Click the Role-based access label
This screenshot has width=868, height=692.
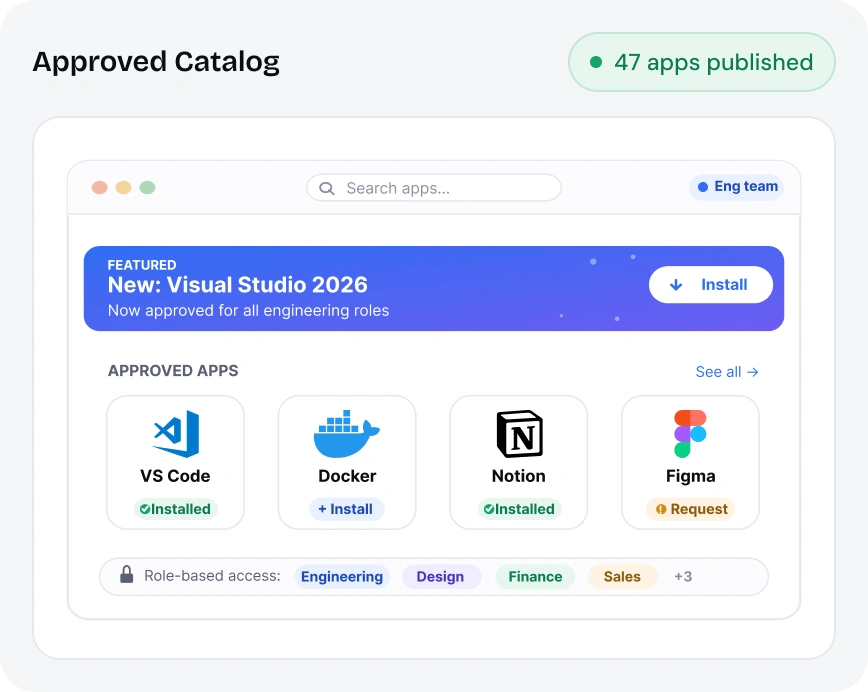[x=213, y=576]
